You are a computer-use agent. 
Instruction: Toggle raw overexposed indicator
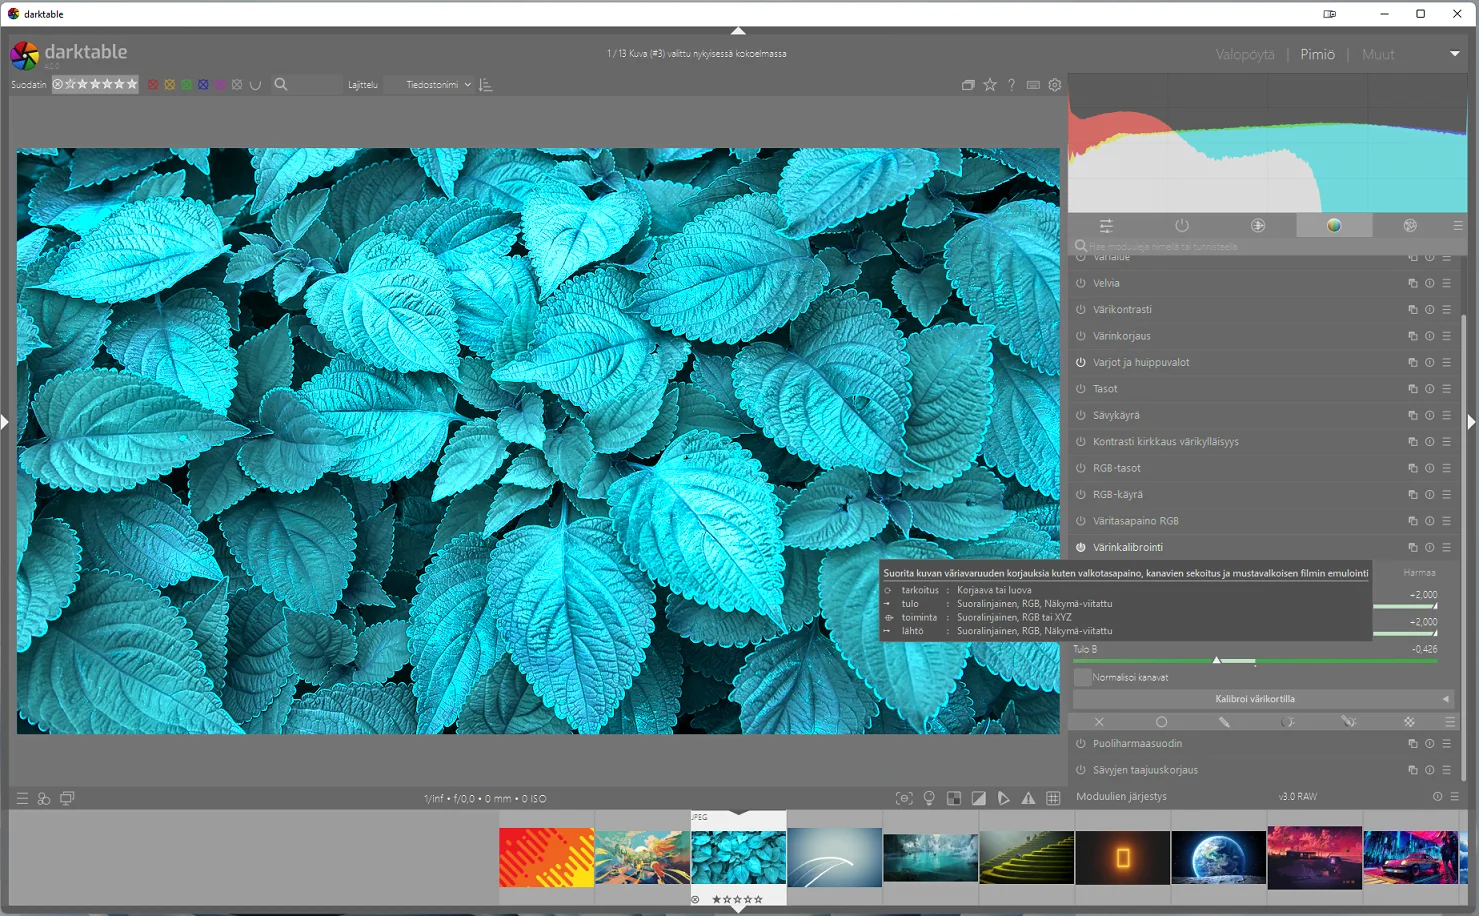click(954, 798)
